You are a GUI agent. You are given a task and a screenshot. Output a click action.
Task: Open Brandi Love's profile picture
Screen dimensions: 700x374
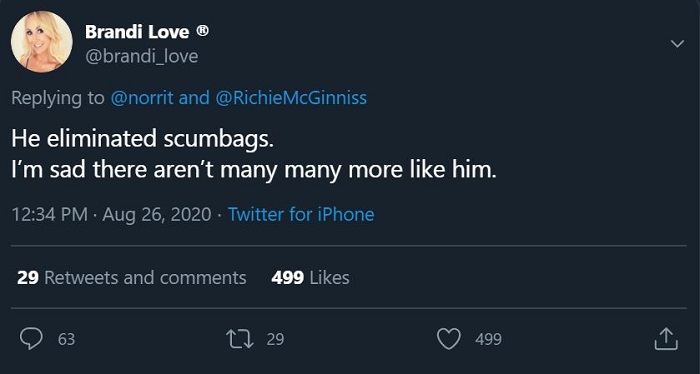[42, 42]
